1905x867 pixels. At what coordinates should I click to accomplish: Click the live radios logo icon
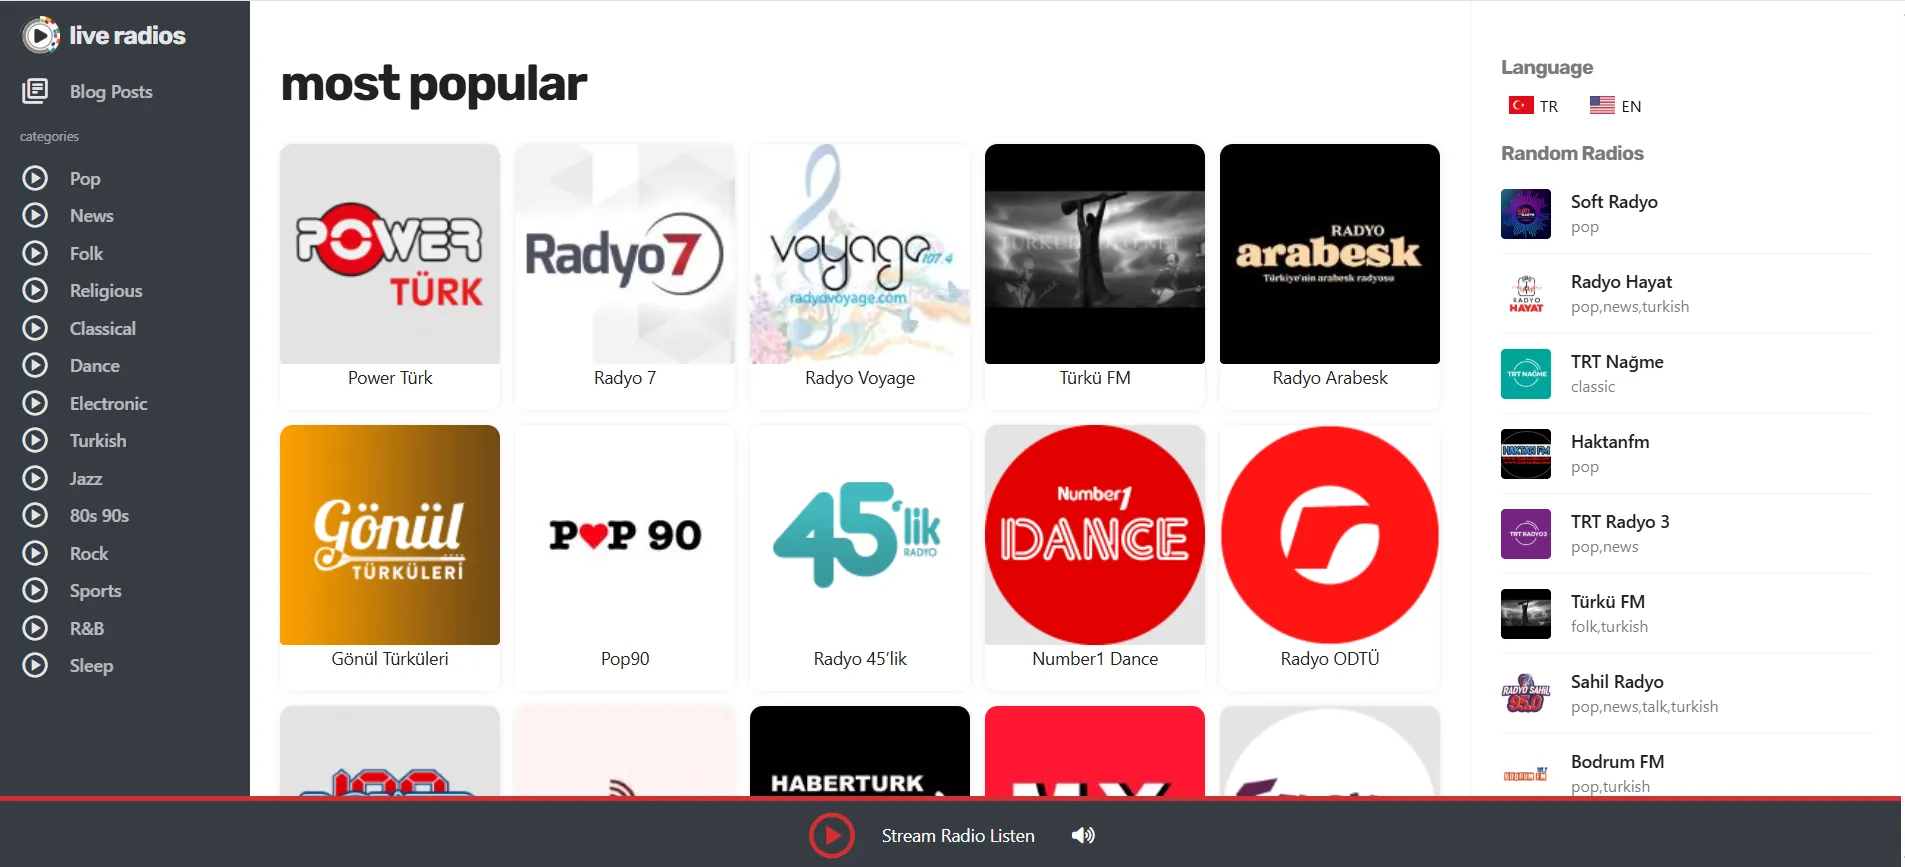(x=40, y=36)
